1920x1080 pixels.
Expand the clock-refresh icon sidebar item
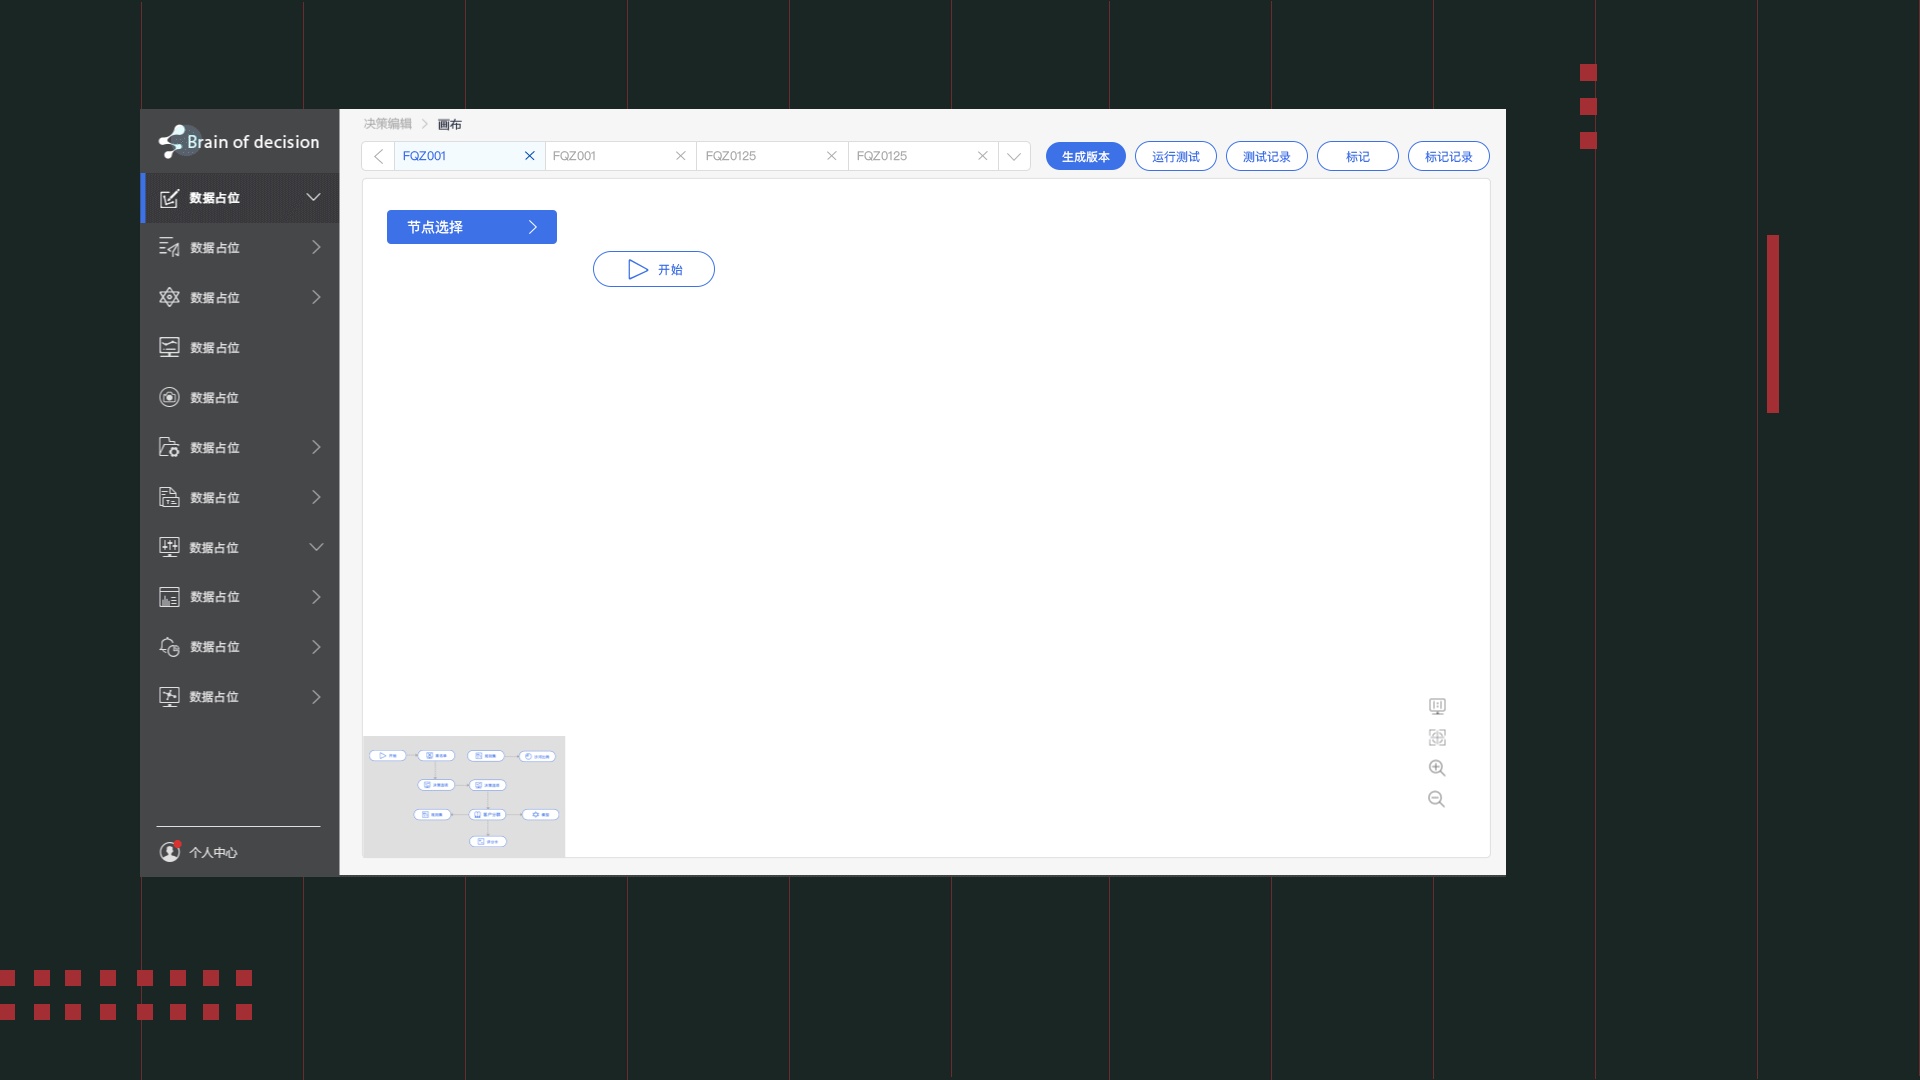[x=316, y=647]
